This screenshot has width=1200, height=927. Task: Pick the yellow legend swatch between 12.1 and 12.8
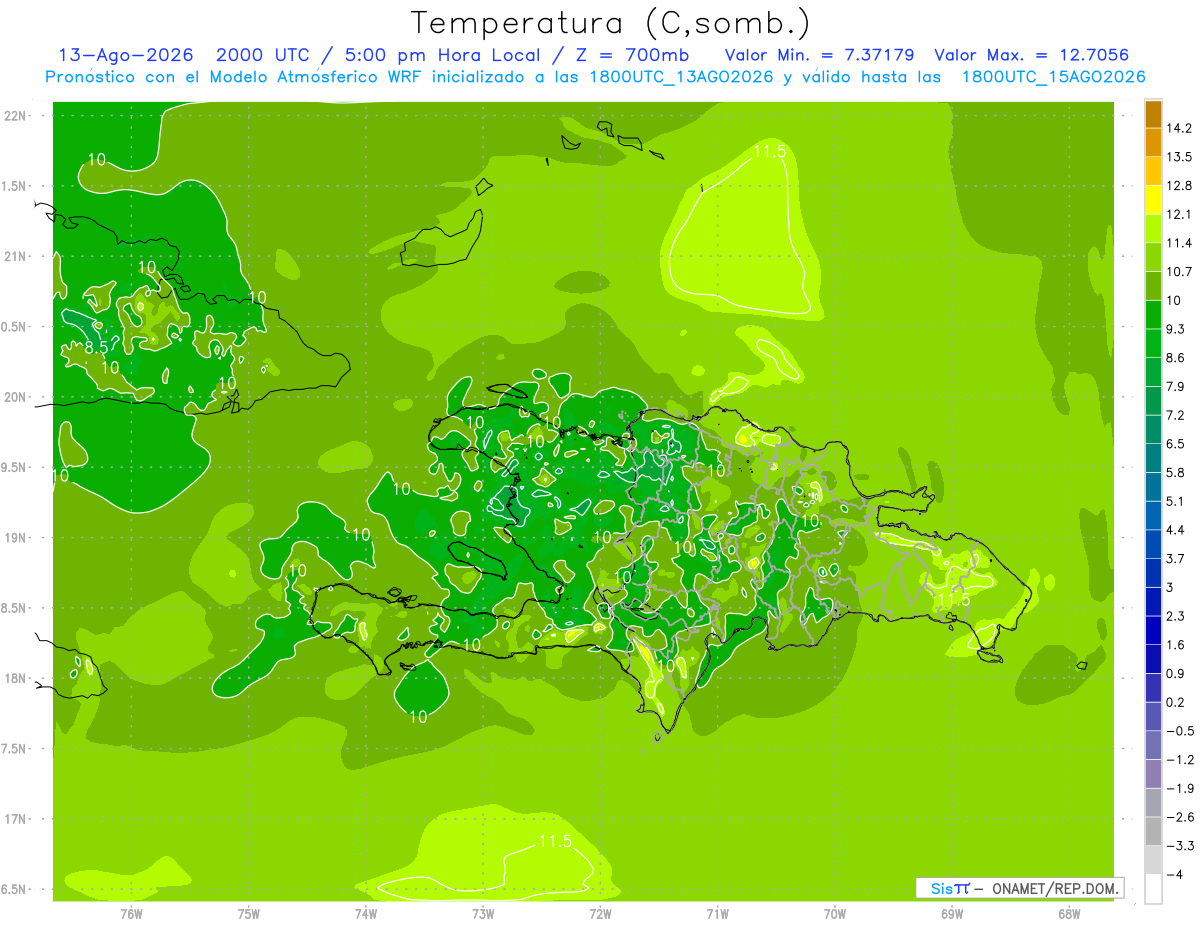tap(1153, 200)
